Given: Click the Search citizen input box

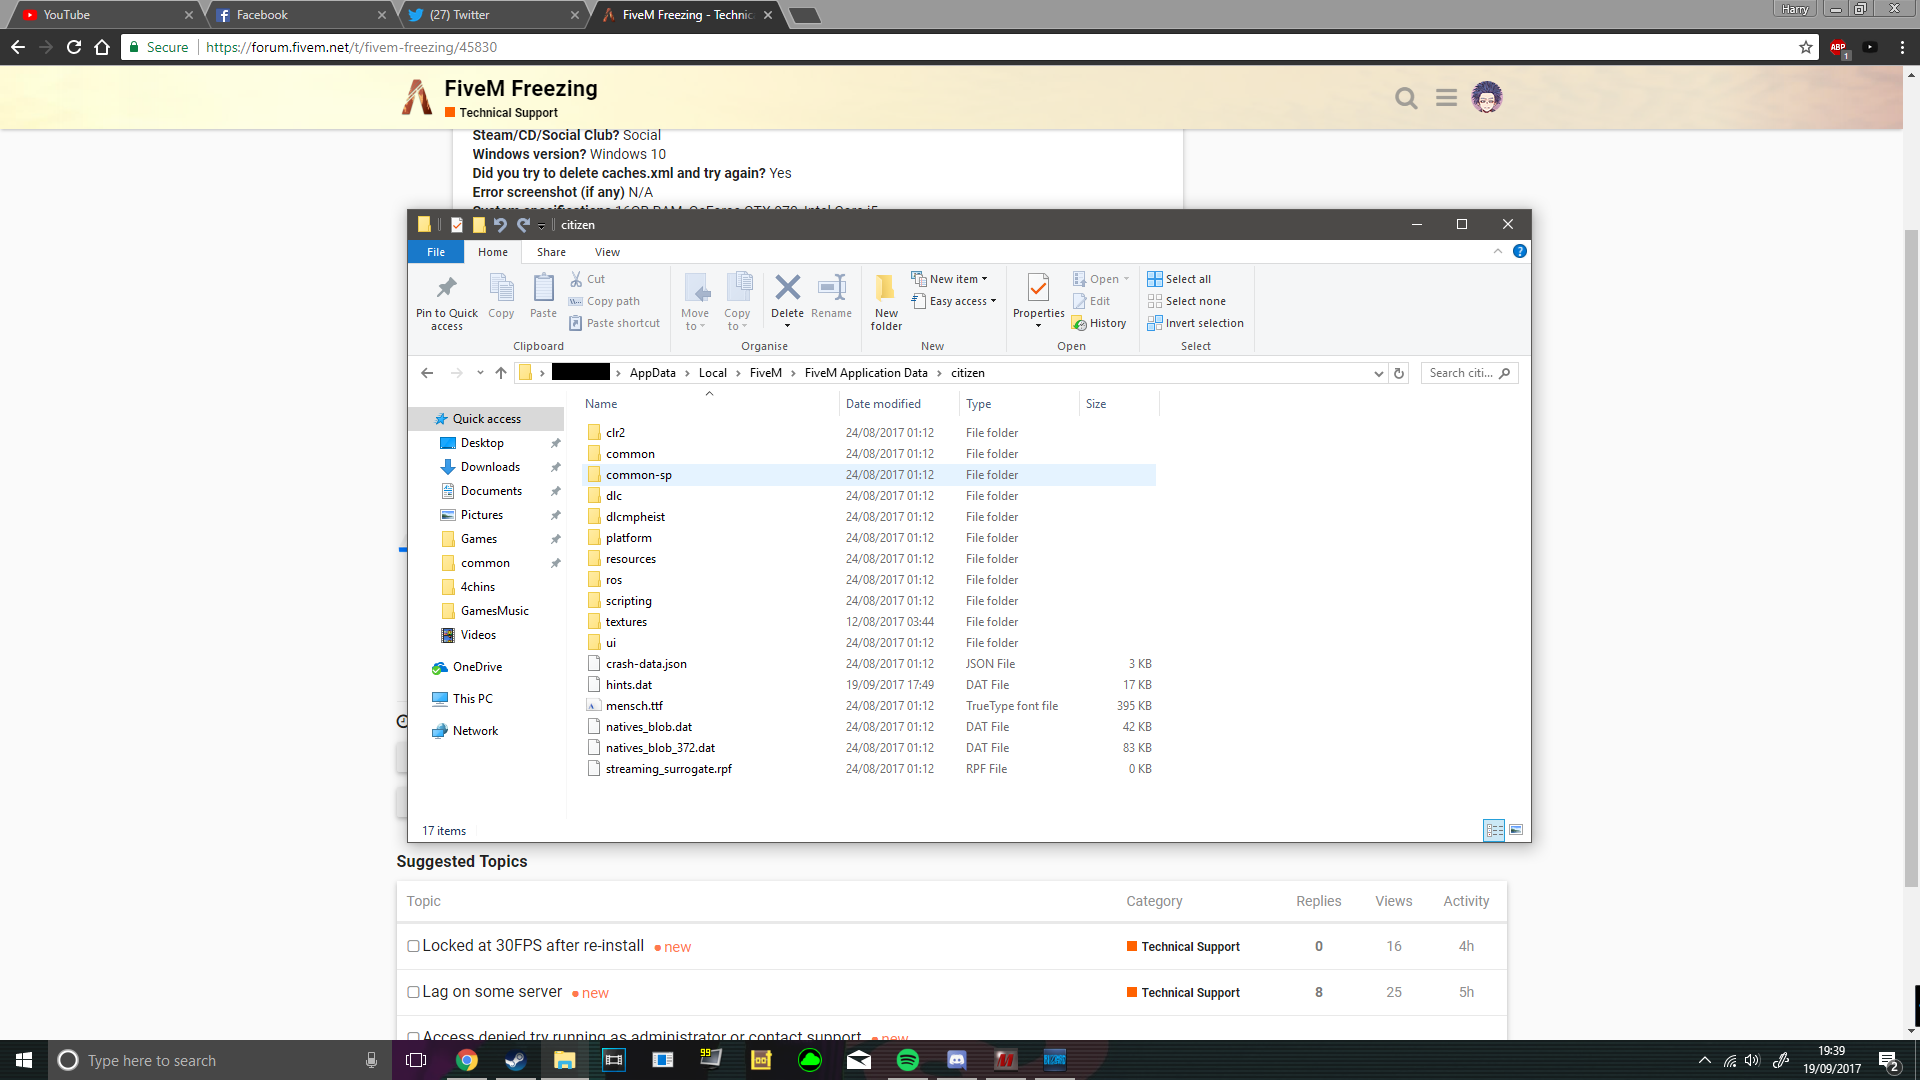Looking at the screenshot, I should (x=1469, y=373).
